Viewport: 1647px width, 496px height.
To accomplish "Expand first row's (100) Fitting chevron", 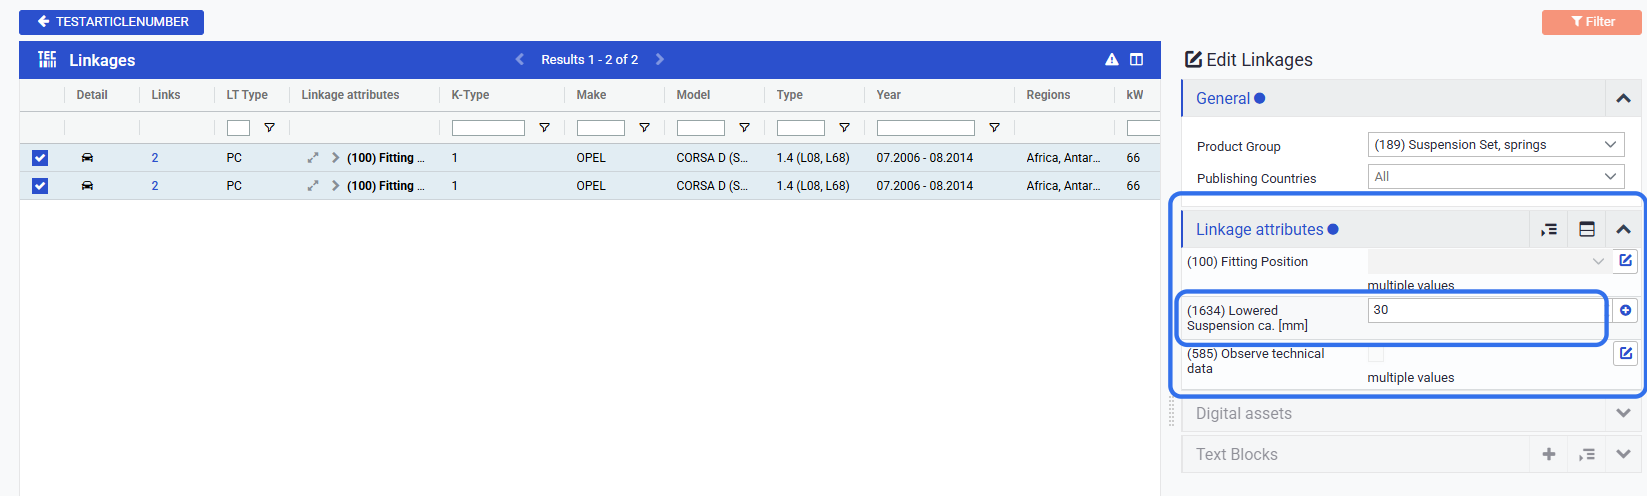I will click(335, 158).
